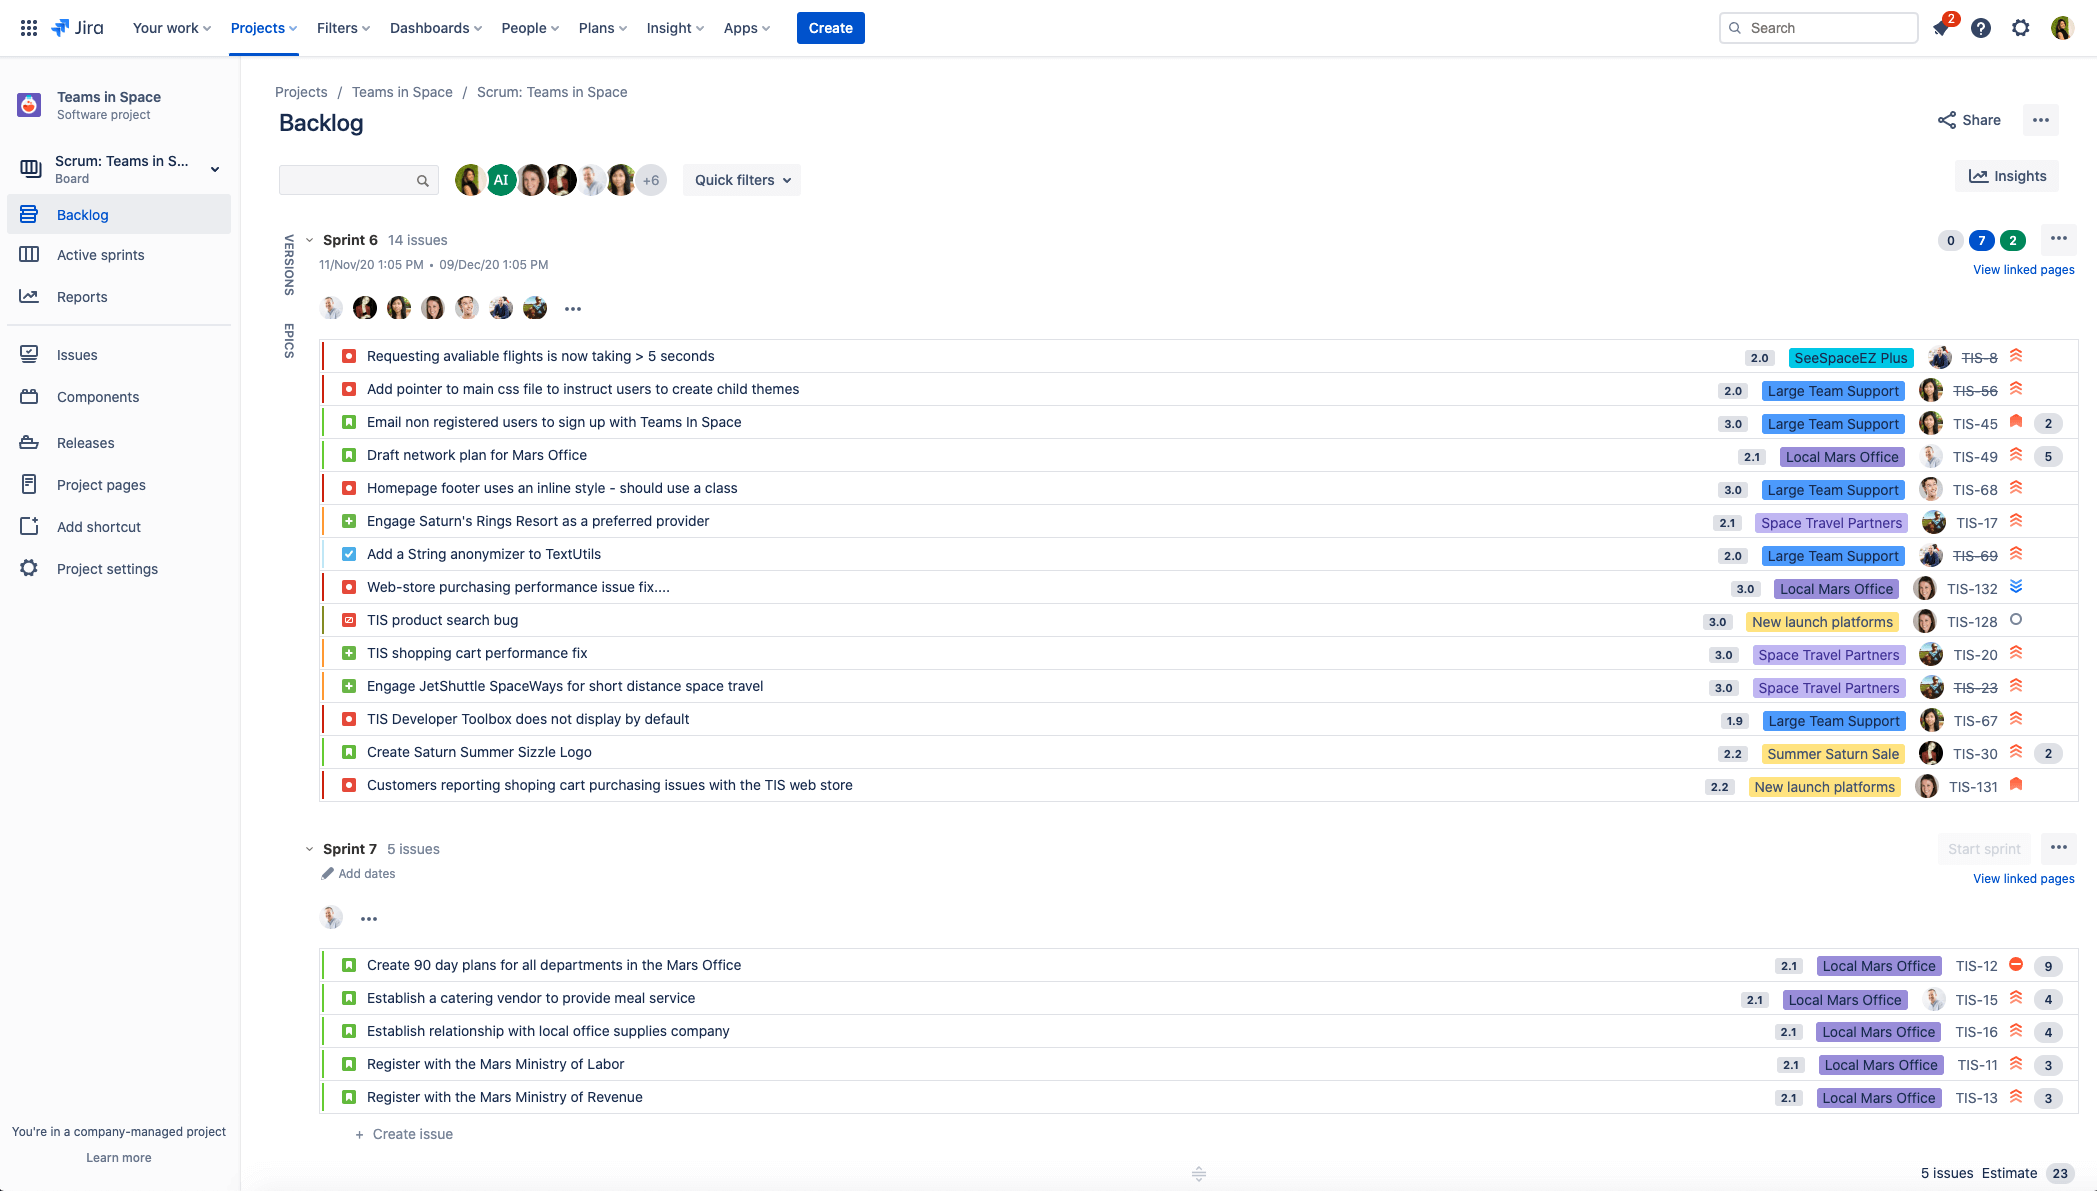2097x1191 pixels.
Task: Click the Sprint 7 three-dot menu icon
Action: [2060, 848]
